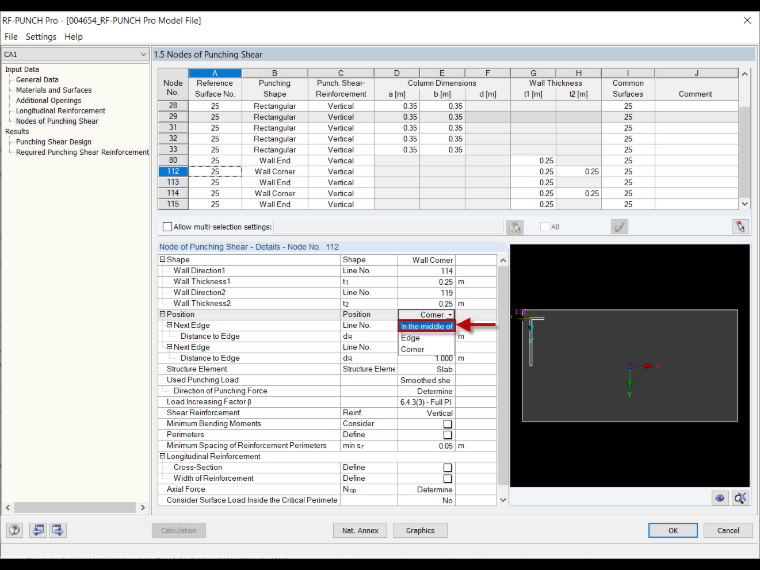The height and width of the screenshot is (570, 760).
Task: Collapse the Longitudinal Reinforcement group
Action: point(163,456)
